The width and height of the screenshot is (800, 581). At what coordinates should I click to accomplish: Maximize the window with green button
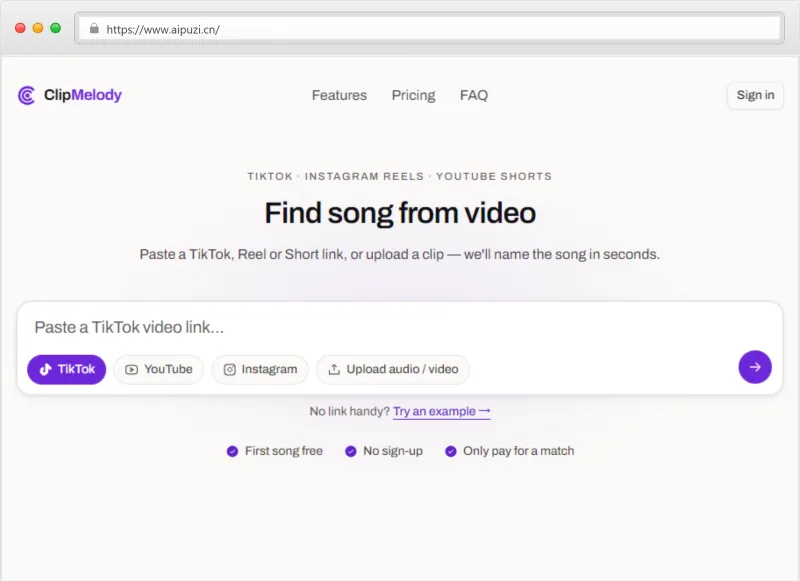point(56,28)
